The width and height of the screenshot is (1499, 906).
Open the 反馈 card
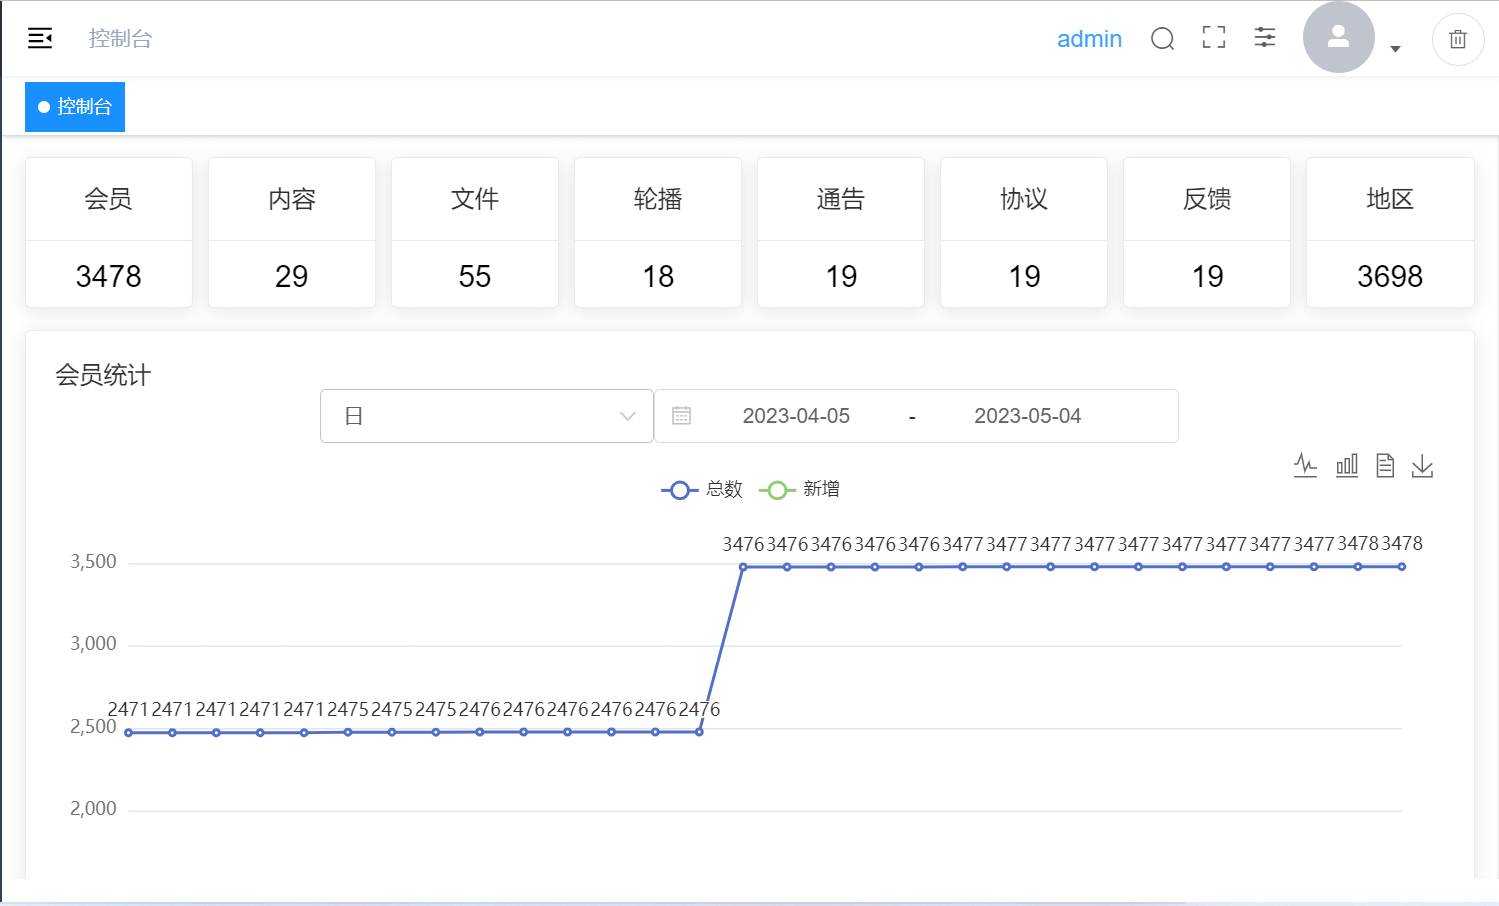pos(1207,232)
